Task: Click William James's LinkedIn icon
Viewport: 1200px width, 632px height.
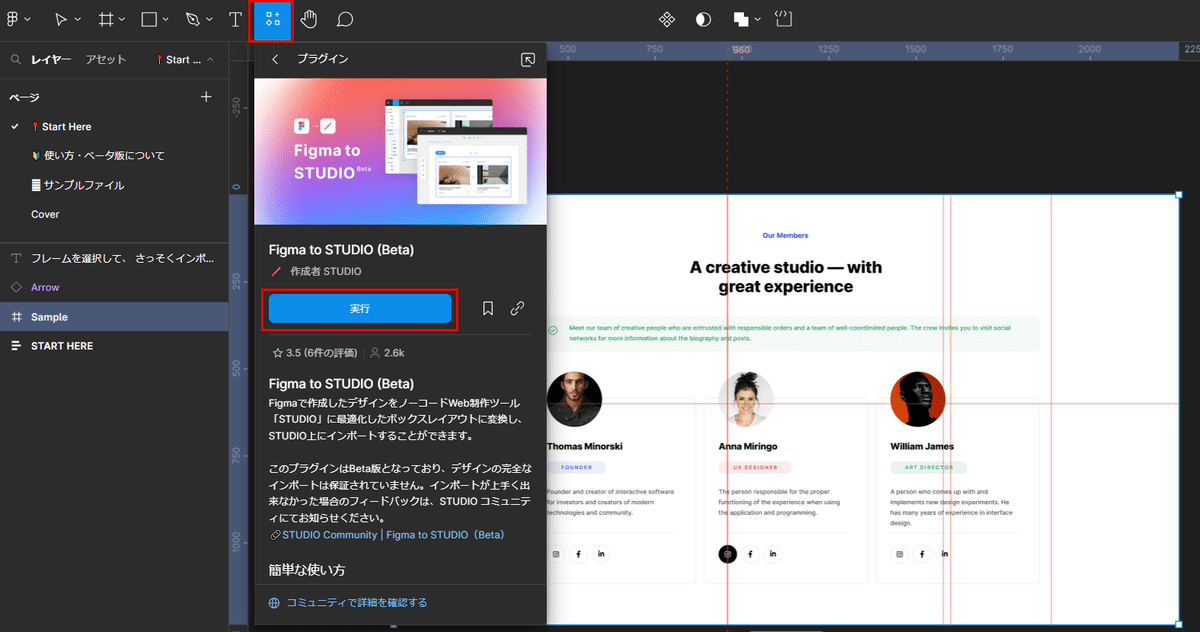Action: (x=945, y=554)
